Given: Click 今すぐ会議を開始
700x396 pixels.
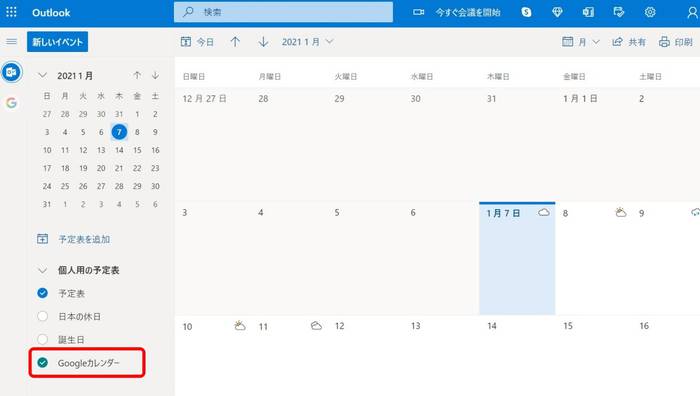Looking at the screenshot, I should [x=468, y=13].
